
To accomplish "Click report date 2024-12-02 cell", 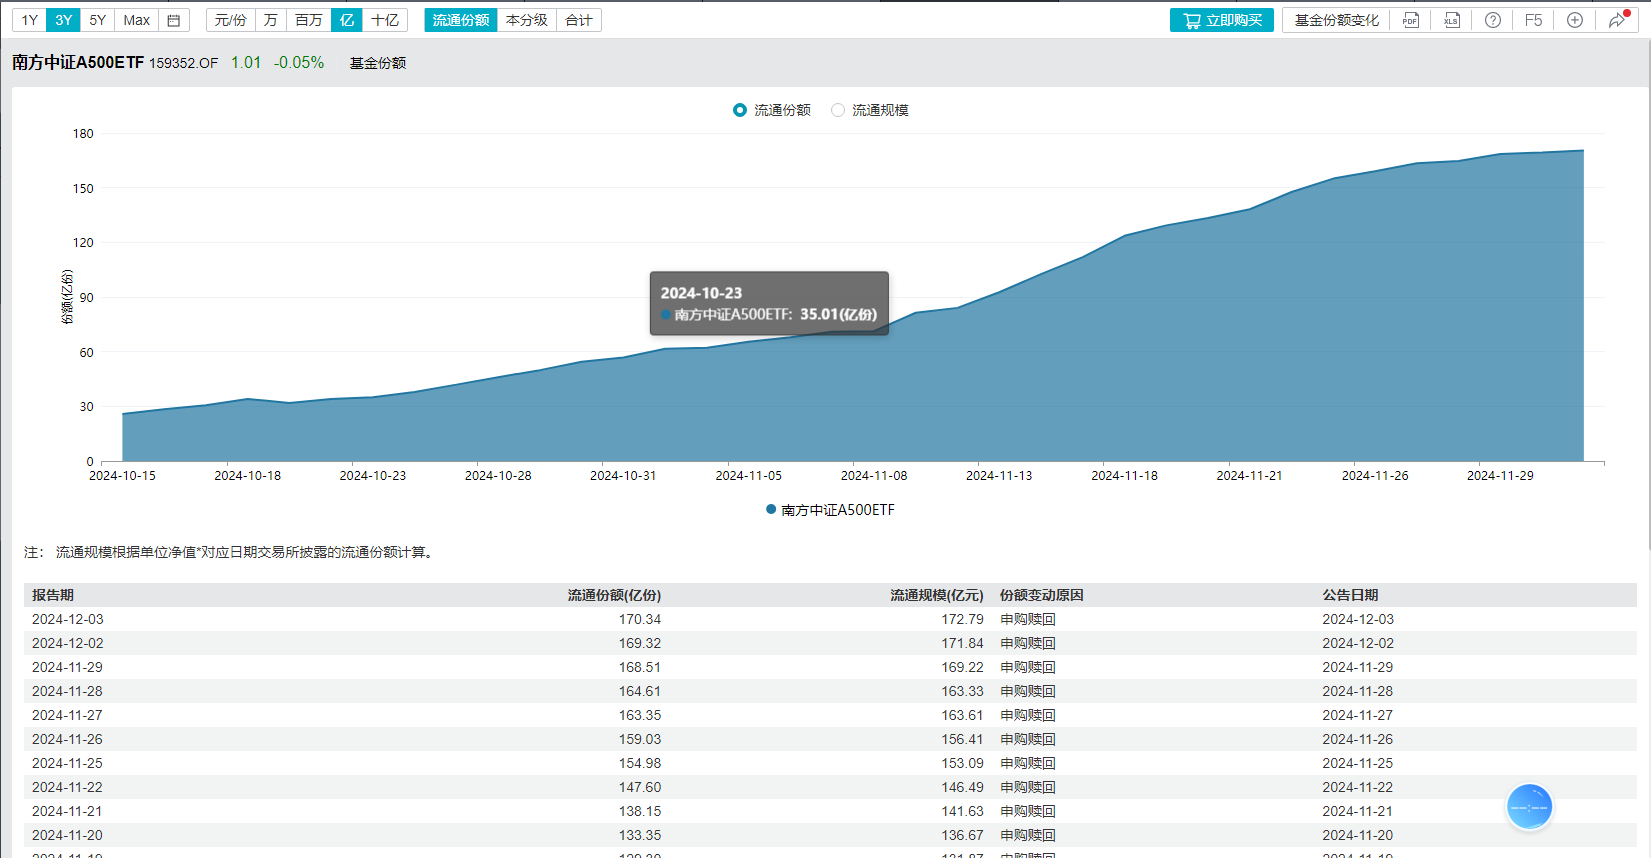I will click(68, 643).
